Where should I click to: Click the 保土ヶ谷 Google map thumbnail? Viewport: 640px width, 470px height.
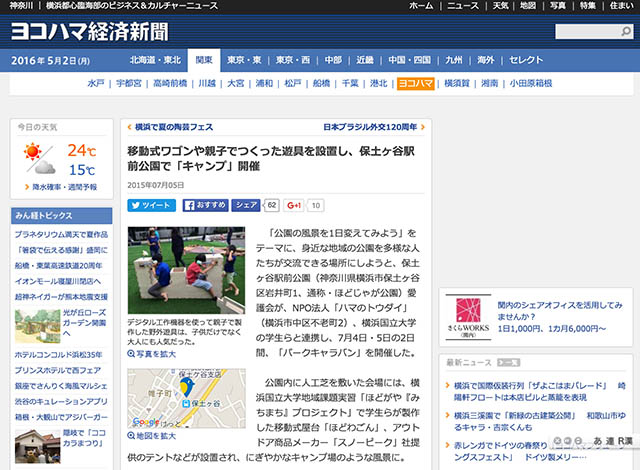186,398
